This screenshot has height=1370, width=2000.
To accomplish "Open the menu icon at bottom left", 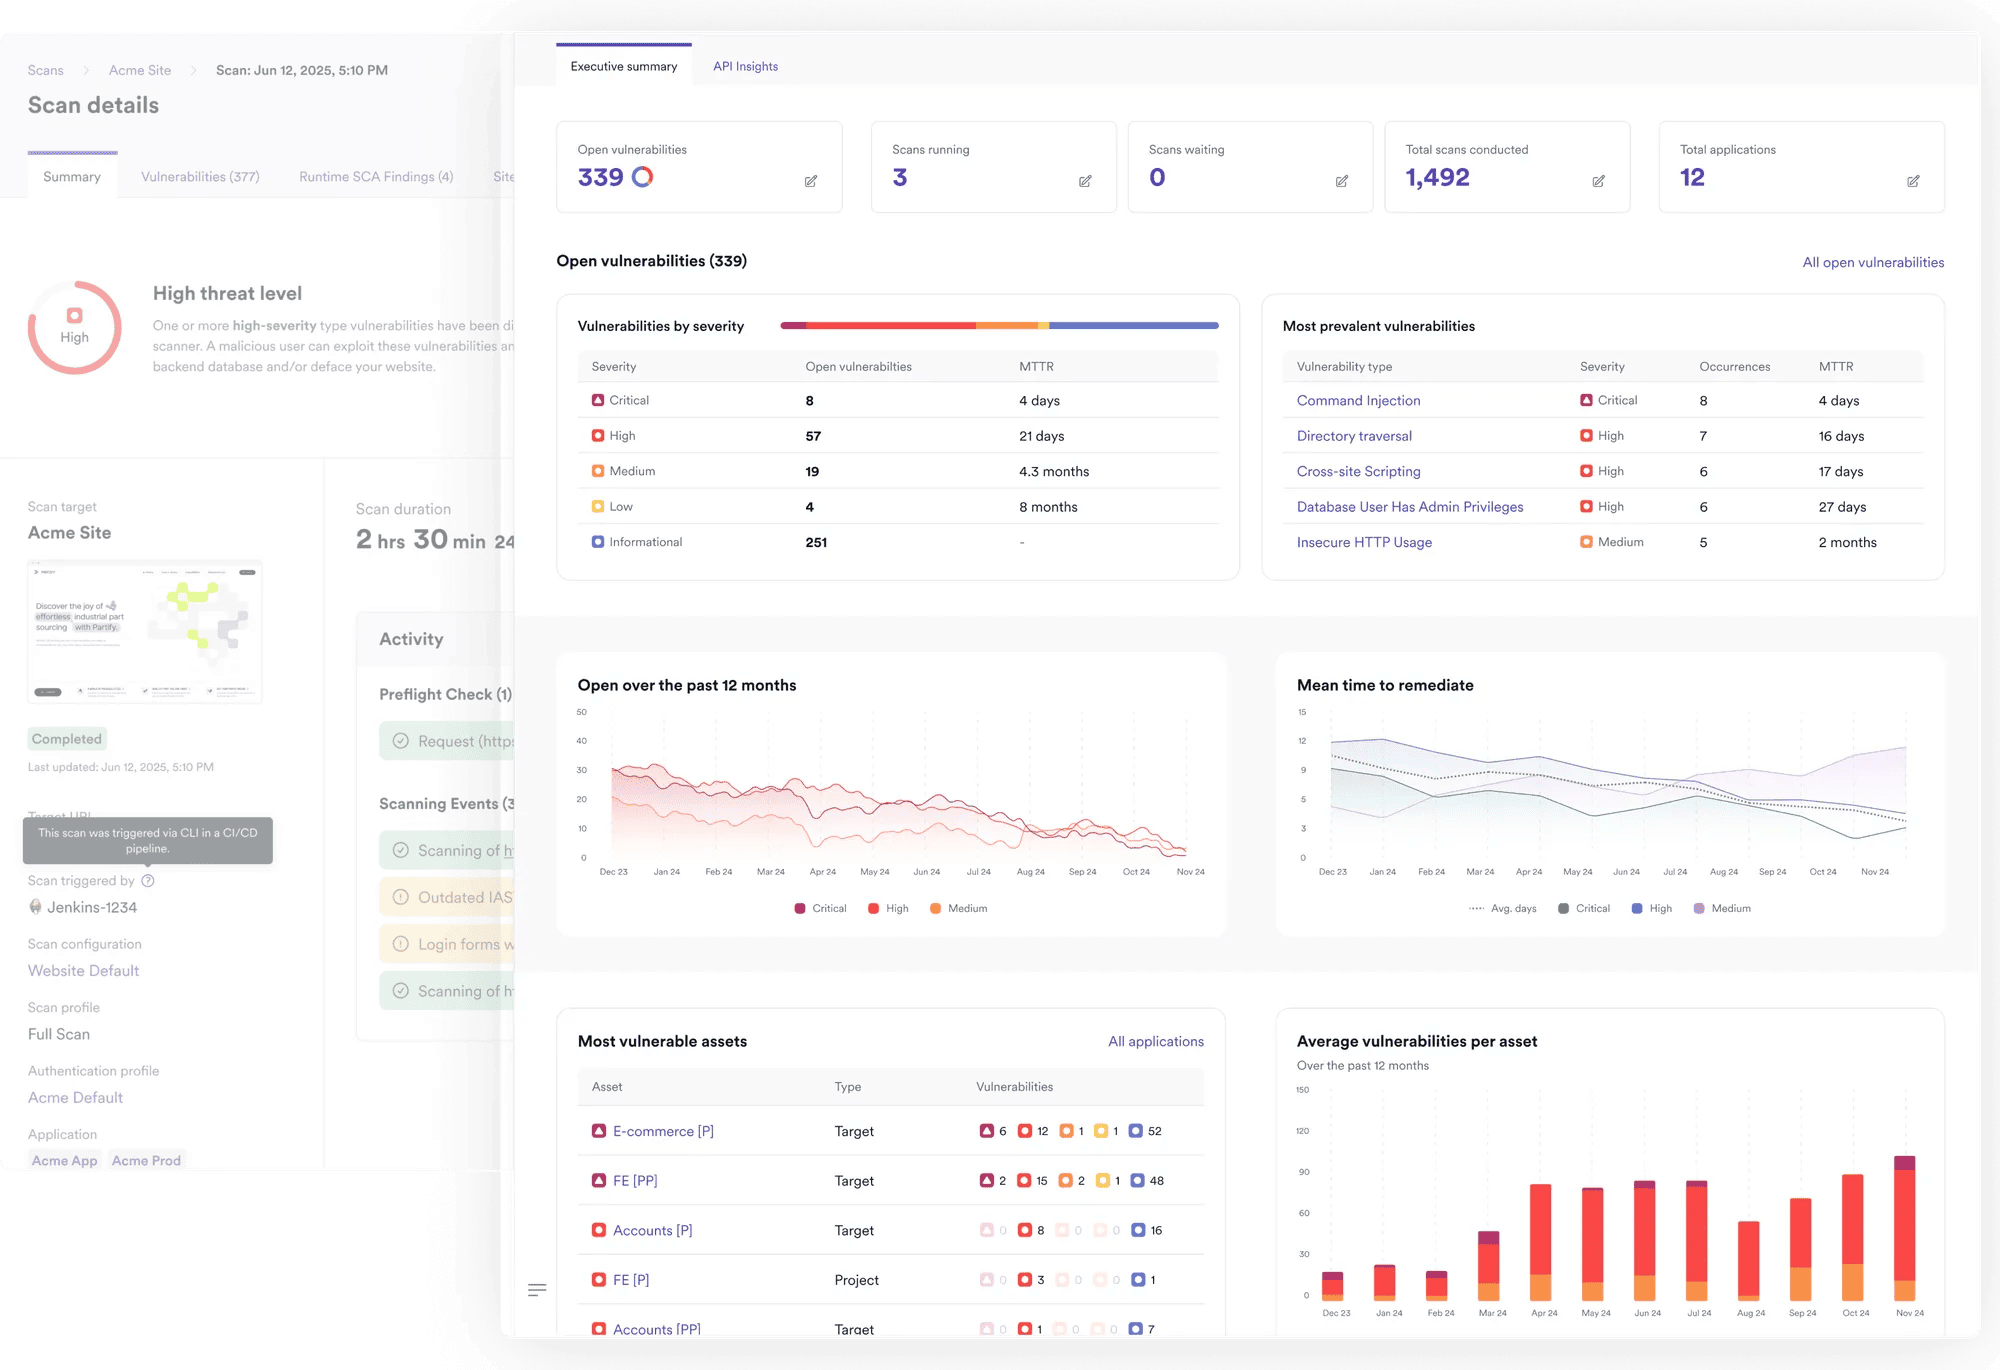I will [x=537, y=1290].
